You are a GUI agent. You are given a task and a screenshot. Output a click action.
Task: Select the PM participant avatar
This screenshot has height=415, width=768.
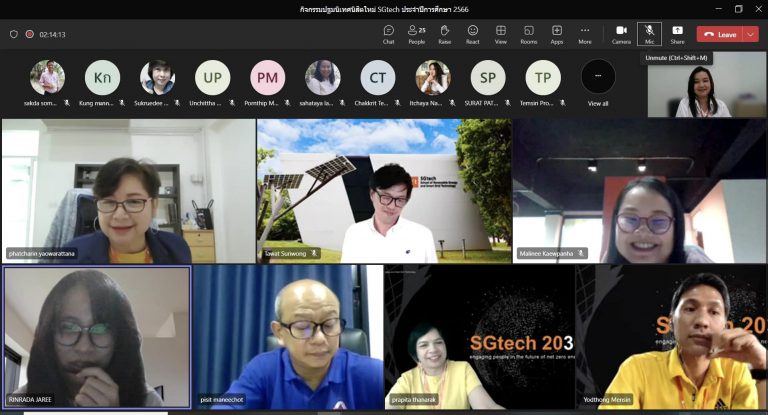point(267,77)
